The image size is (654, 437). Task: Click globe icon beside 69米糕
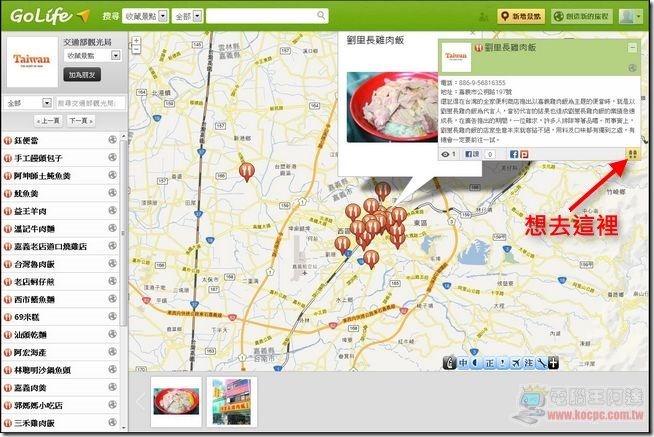tap(112, 316)
